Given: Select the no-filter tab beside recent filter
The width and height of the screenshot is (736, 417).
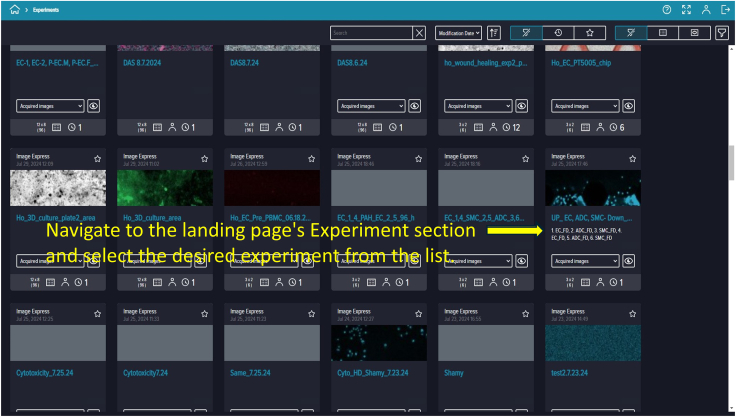Looking at the screenshot, I should [x=526, y=33].
